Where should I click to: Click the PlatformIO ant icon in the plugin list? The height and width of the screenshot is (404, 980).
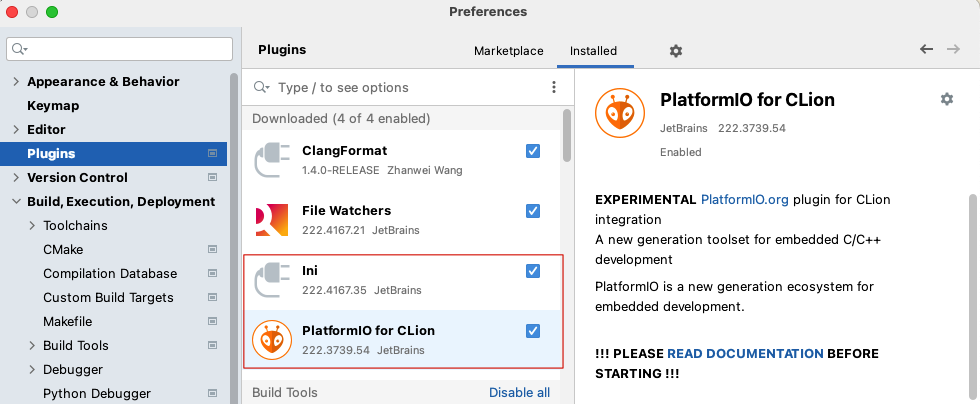(x=272, y=340)
